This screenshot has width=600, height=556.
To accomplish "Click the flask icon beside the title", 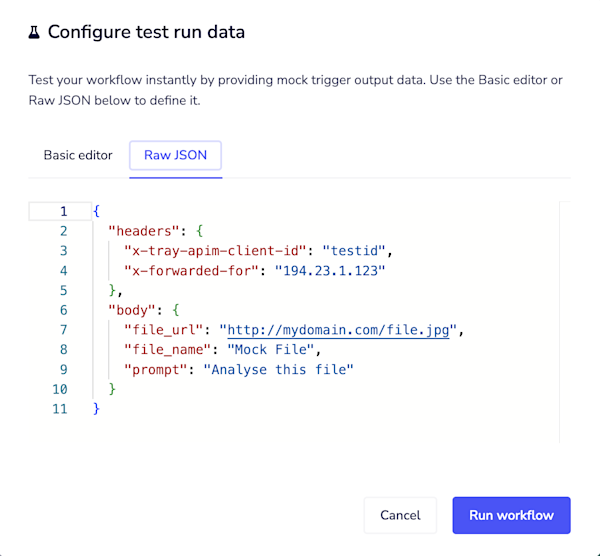I will pos(34,32).
